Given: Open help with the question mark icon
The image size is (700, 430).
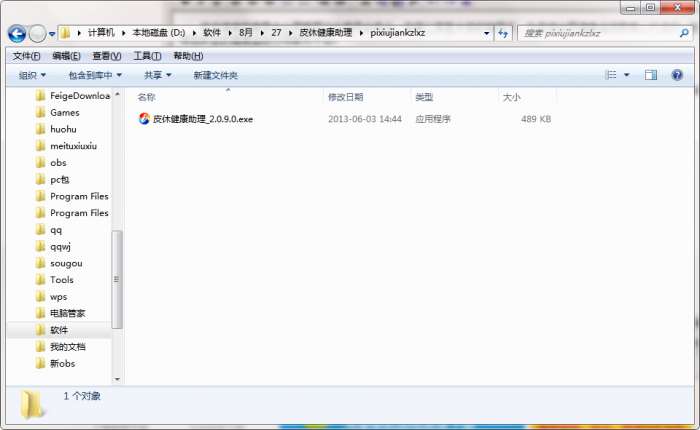Looking at the screenshot, I should (x=677, y=75).
